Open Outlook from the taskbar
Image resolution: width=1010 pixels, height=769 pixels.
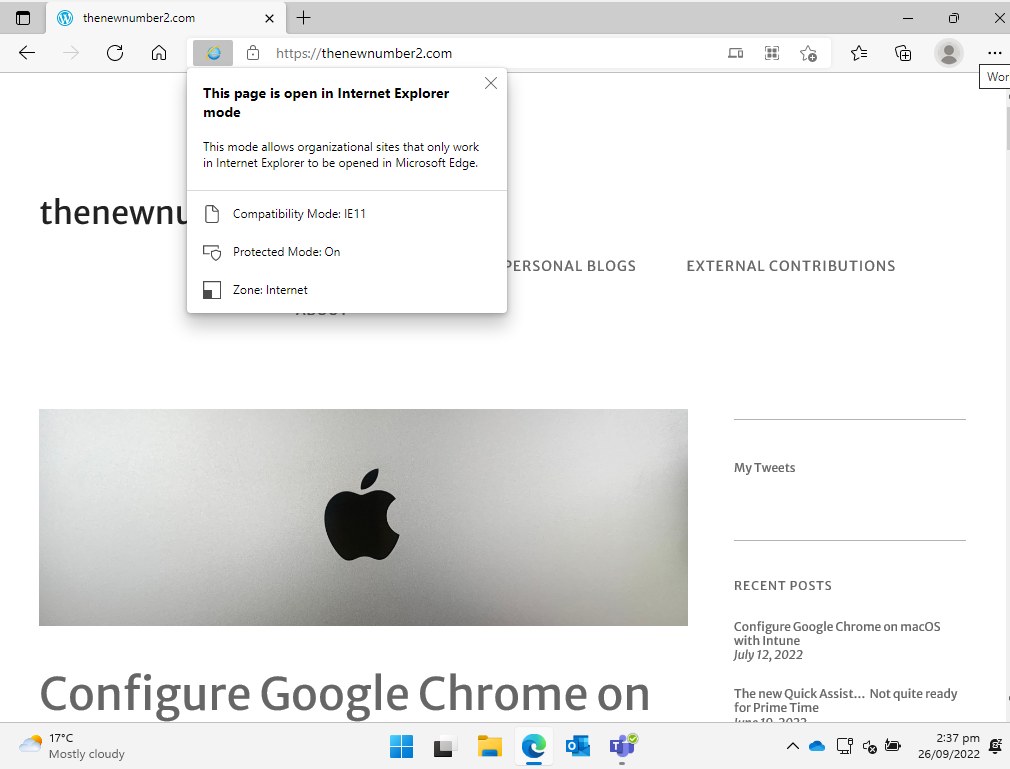click(578, 746)
